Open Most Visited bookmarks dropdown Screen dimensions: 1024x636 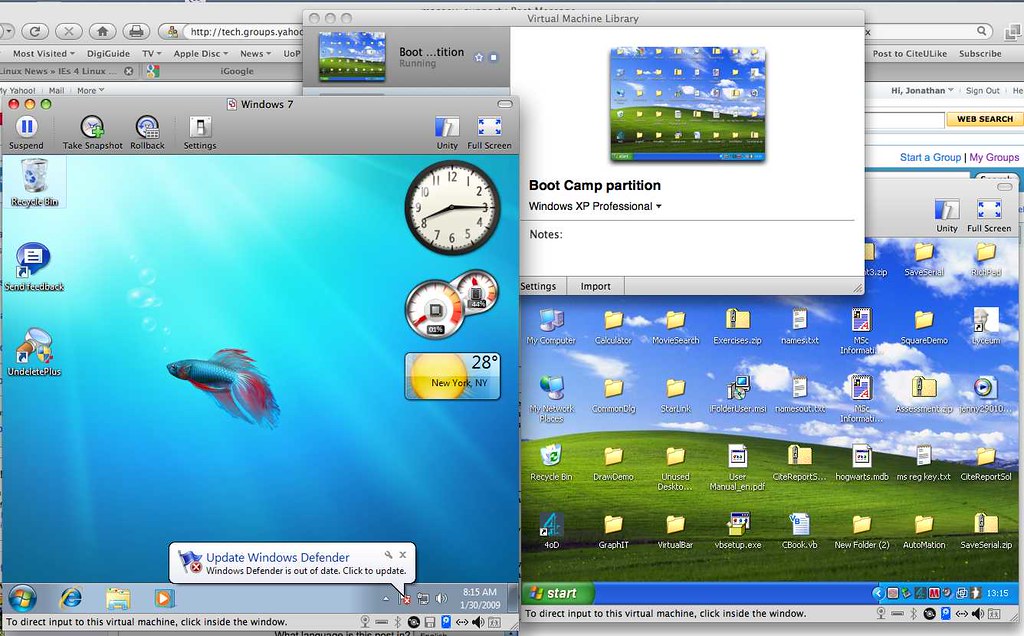43,54
